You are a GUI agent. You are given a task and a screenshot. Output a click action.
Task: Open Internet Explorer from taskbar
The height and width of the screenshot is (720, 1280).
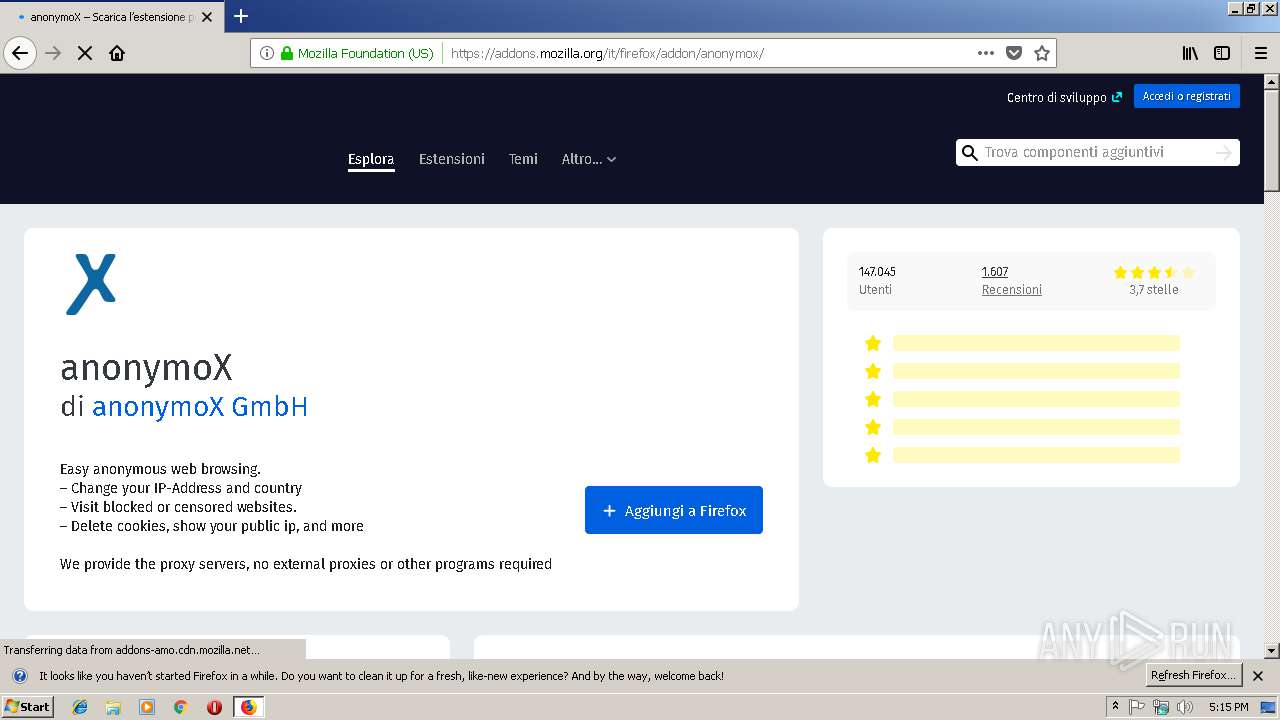click(x=80, y=707)
